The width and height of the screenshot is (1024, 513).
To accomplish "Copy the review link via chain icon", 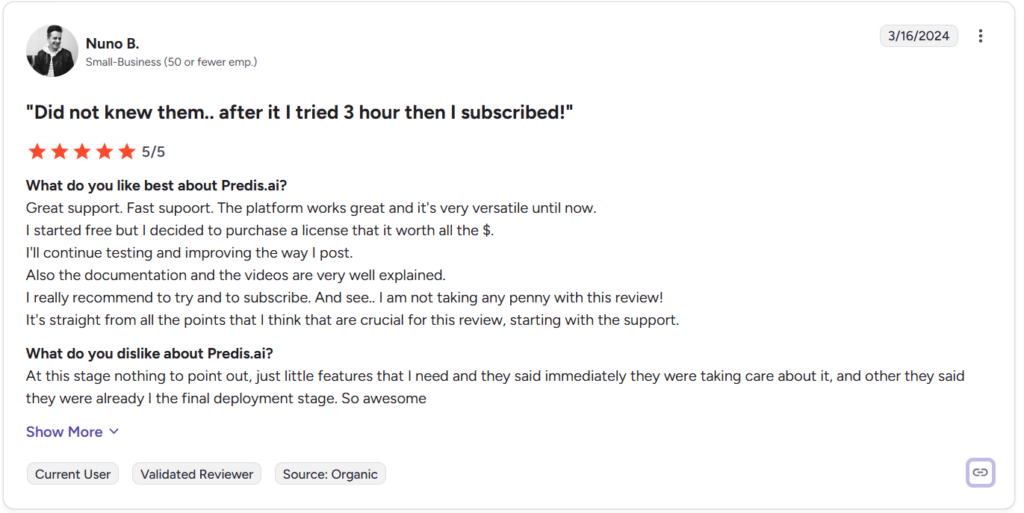I will 980,473.
